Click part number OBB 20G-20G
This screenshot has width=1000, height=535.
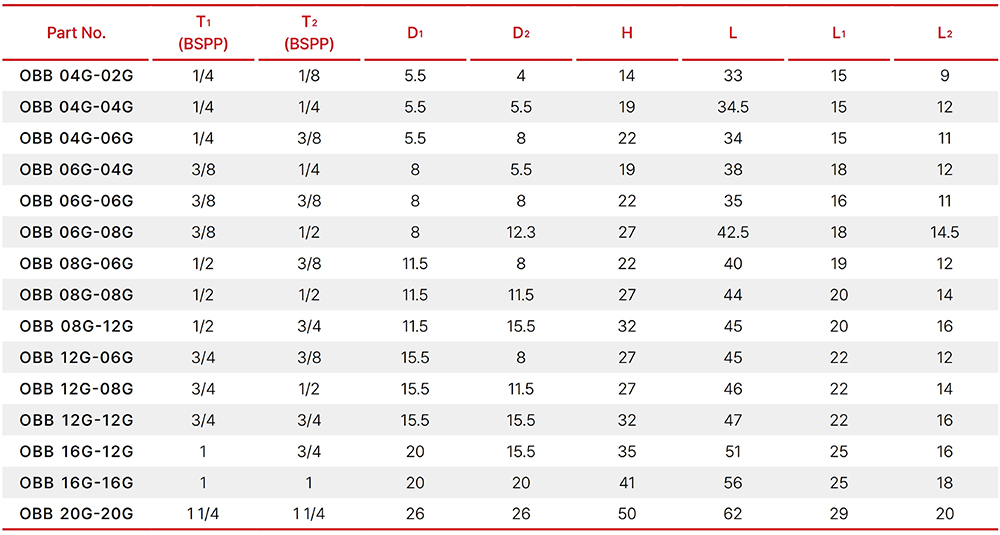point(76,515)
